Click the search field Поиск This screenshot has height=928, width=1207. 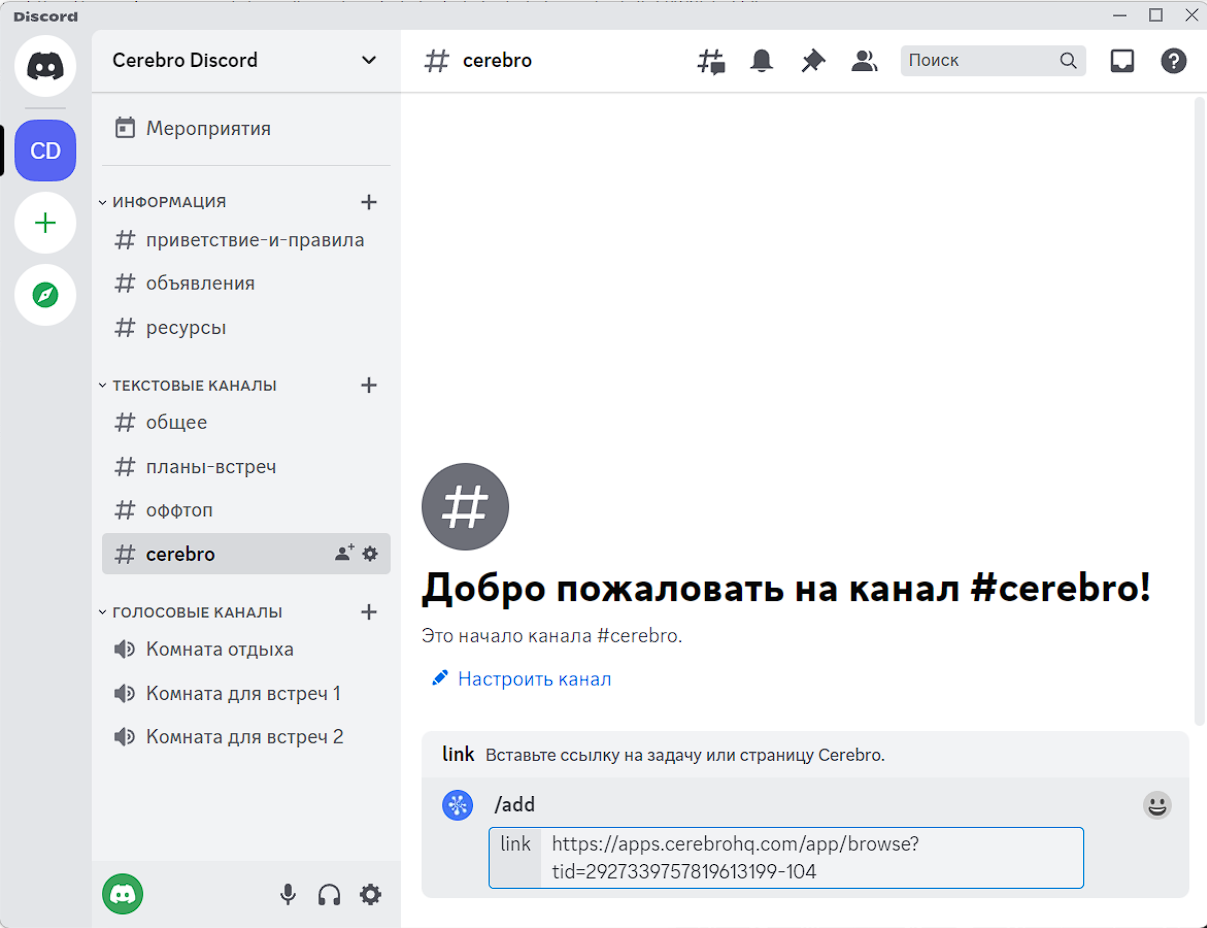pyautogui.click(x=993, y=61)
